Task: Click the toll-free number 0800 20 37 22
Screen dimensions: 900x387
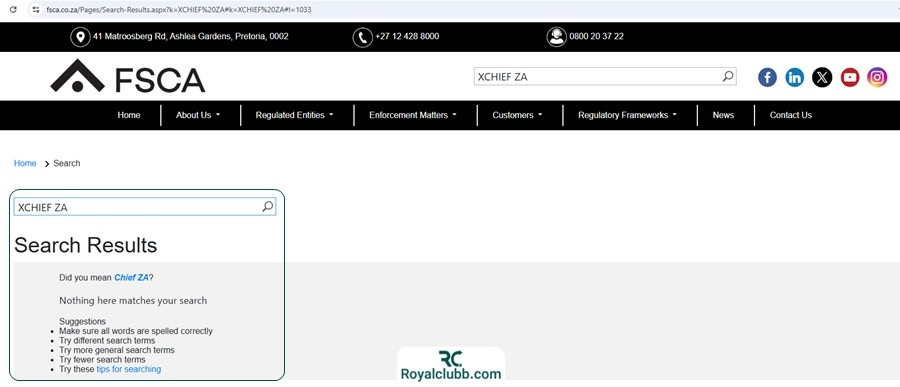Action: [596, 36]
